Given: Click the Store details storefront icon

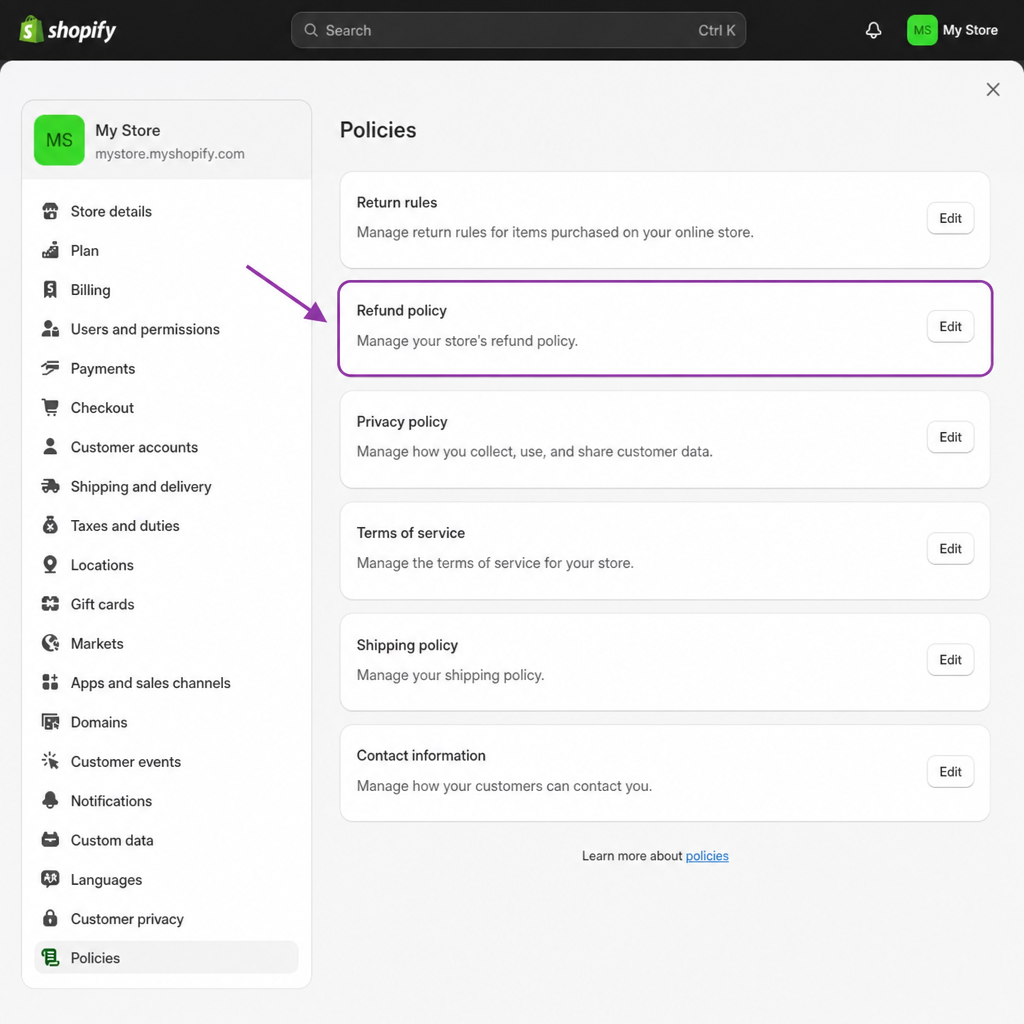Looking at the screenshot, I should [x=50, y=211].
